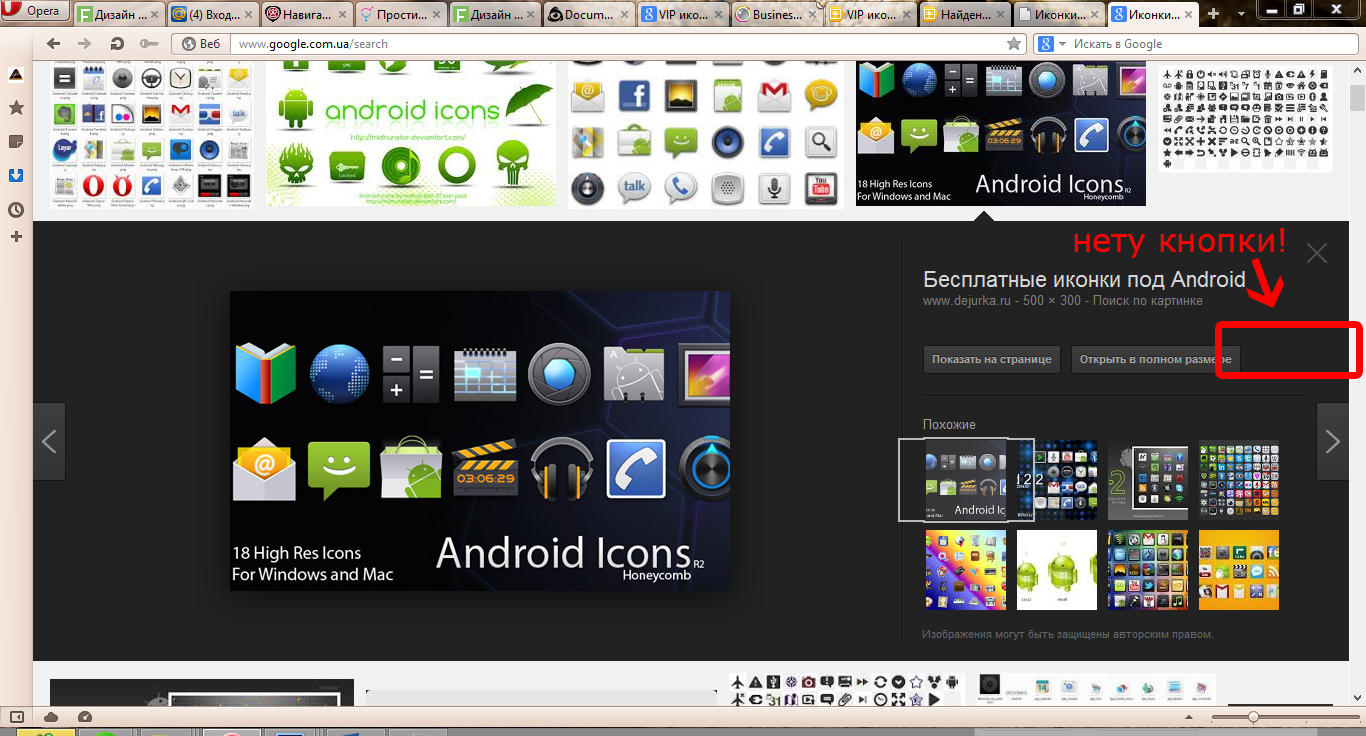Open the glossy app icons grid result

click(706, 134)
